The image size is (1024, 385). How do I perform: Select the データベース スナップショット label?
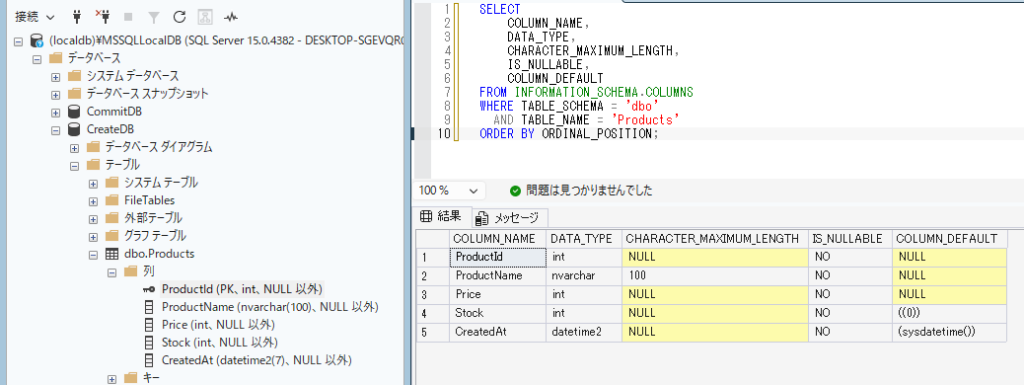pos(148,94)
